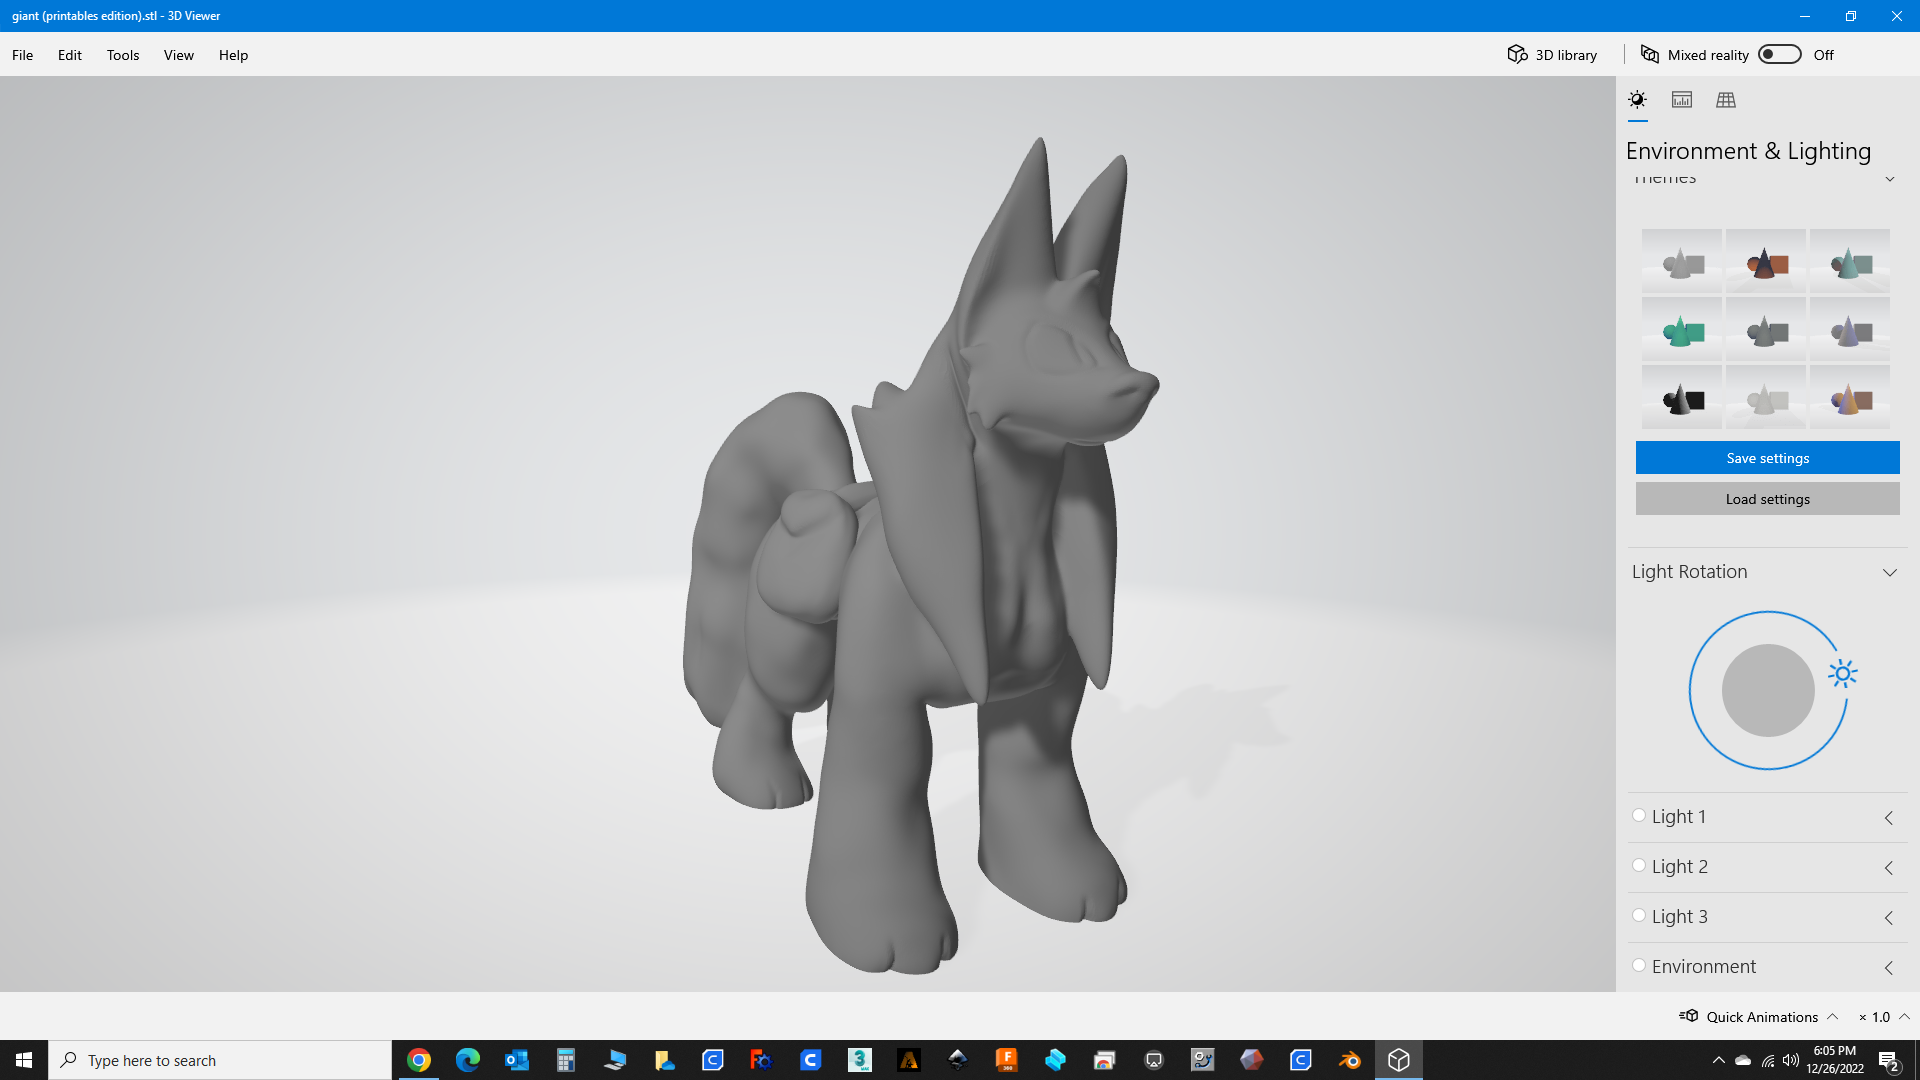Viewport: 1920px width, 1080px height.
Task: Expand the Environment settings chevron
Action: pyautogui.click(x=1889, y=968)
